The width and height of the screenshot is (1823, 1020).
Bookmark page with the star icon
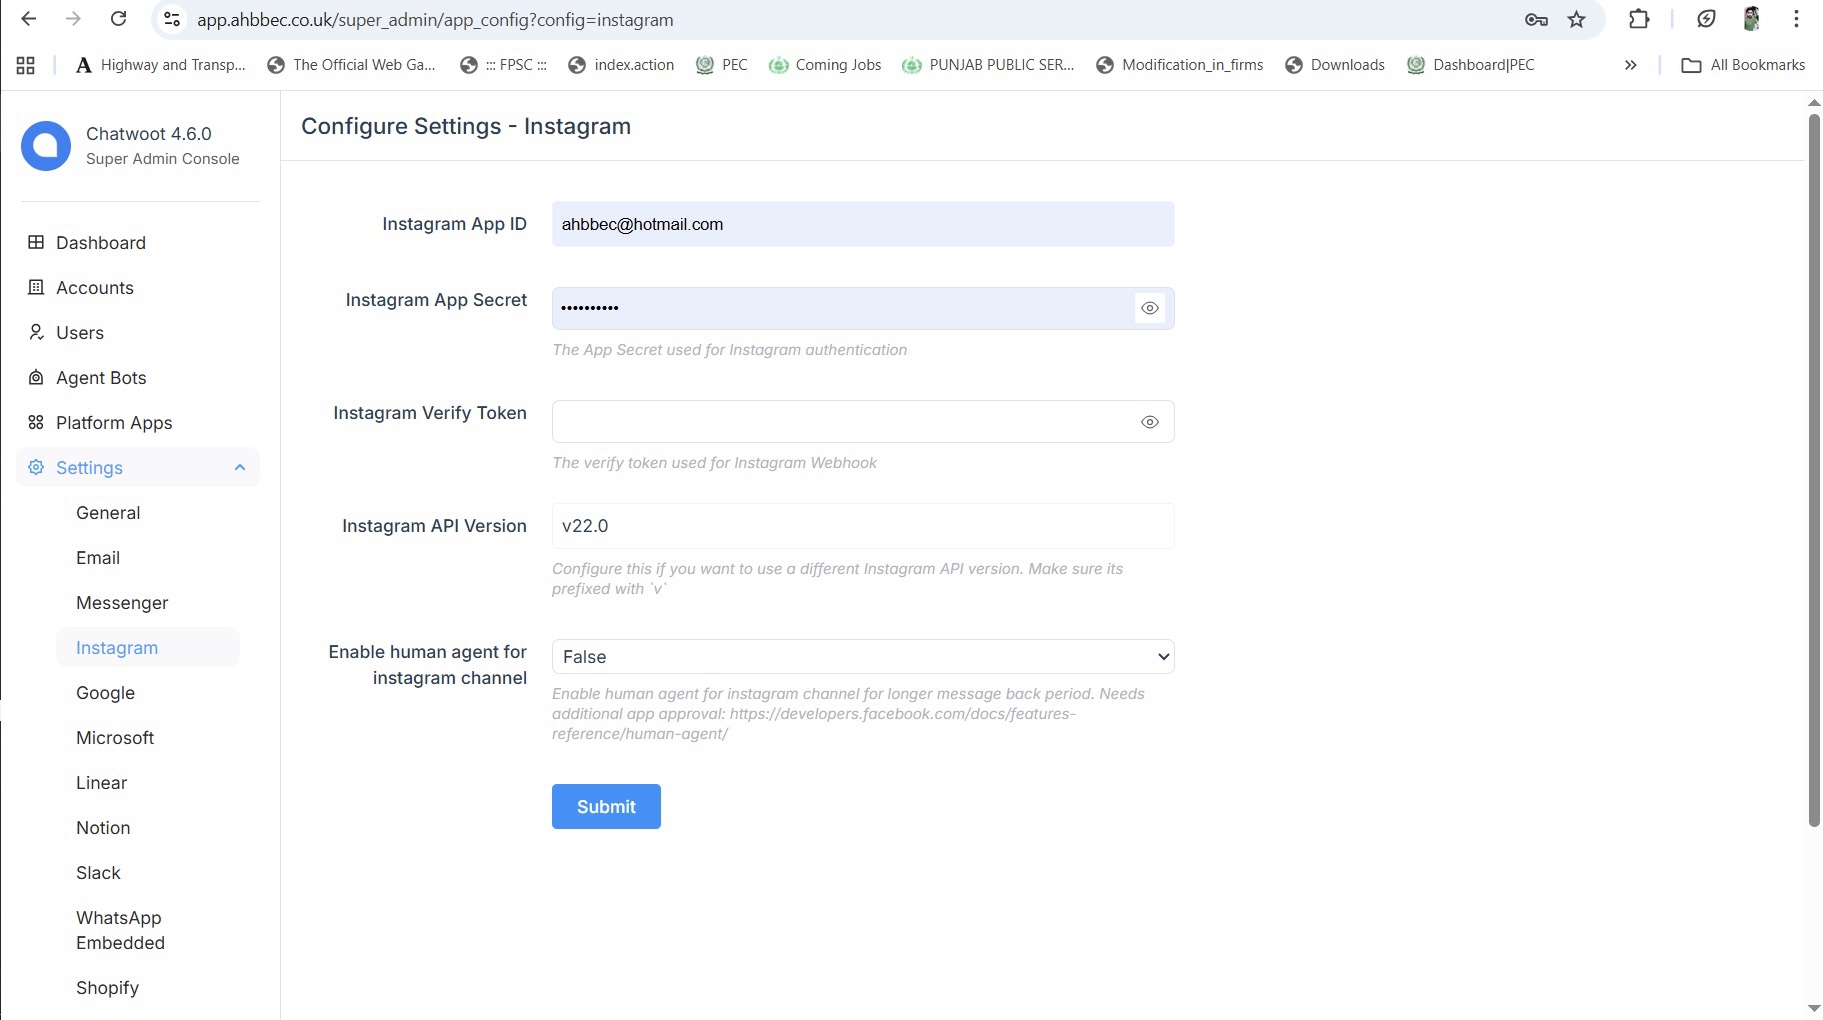(1577, 20)
